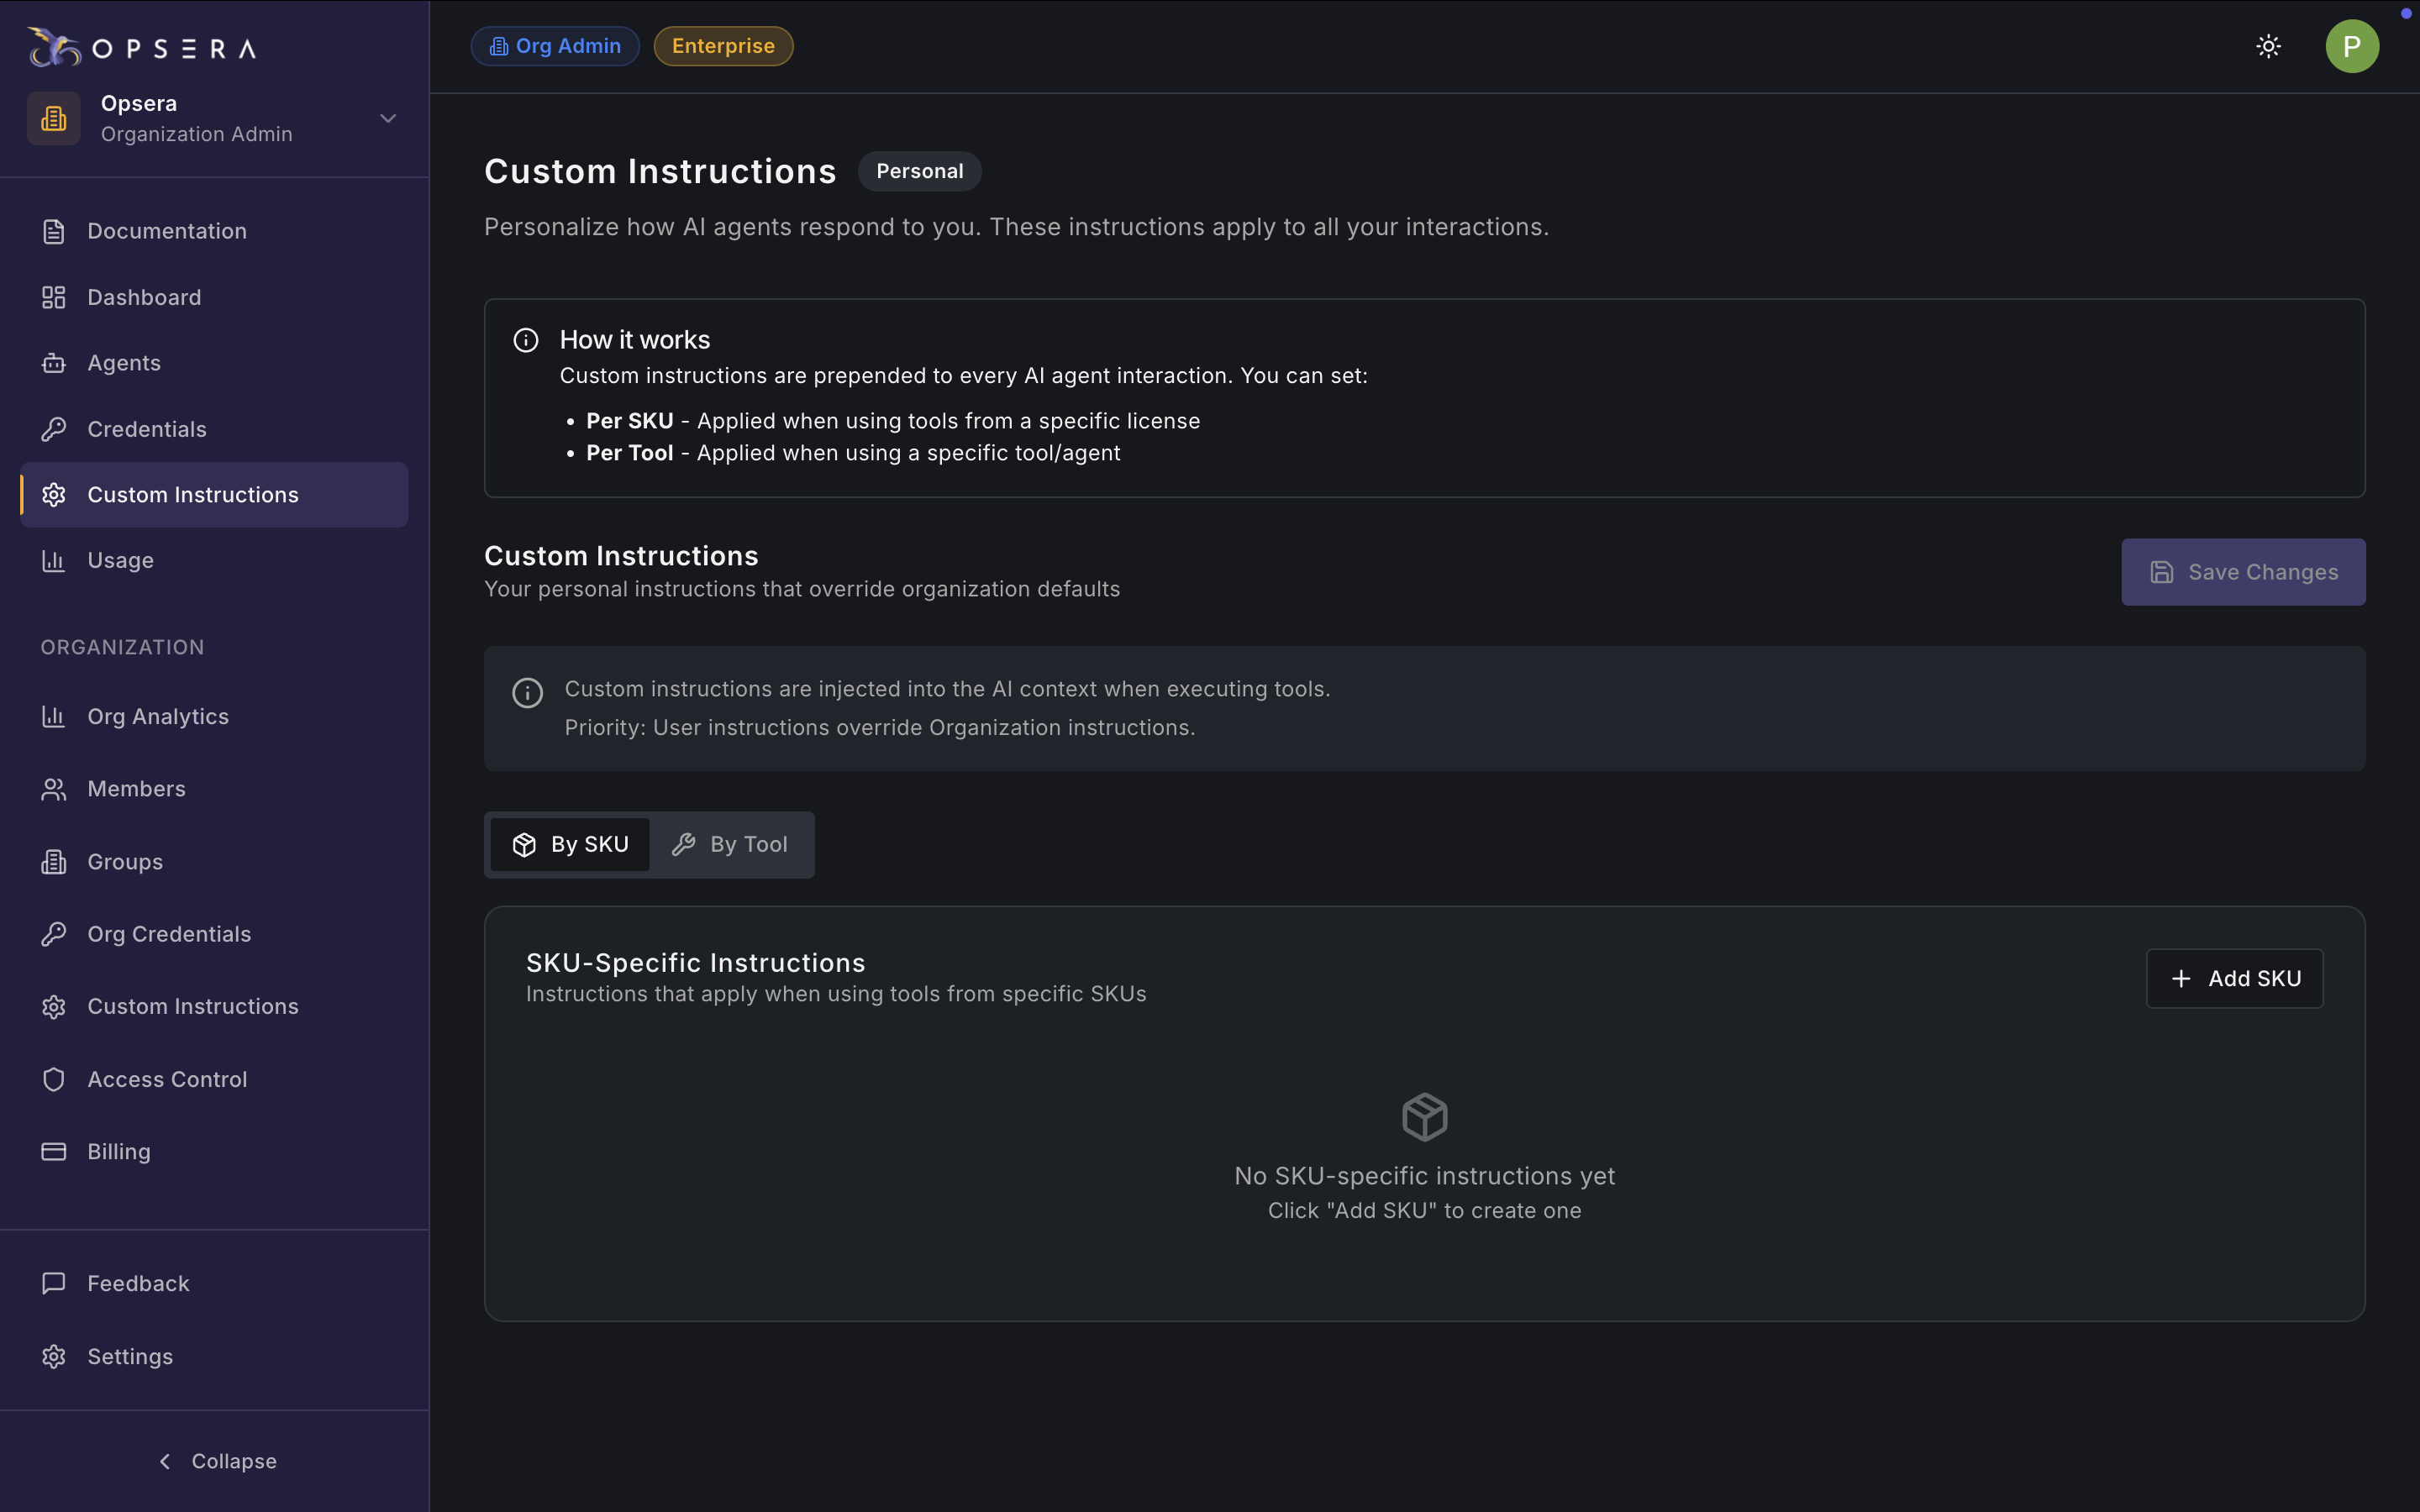Toggle the light/dark theme sun icon
2420x1512 pixels.
point(2268,46)
